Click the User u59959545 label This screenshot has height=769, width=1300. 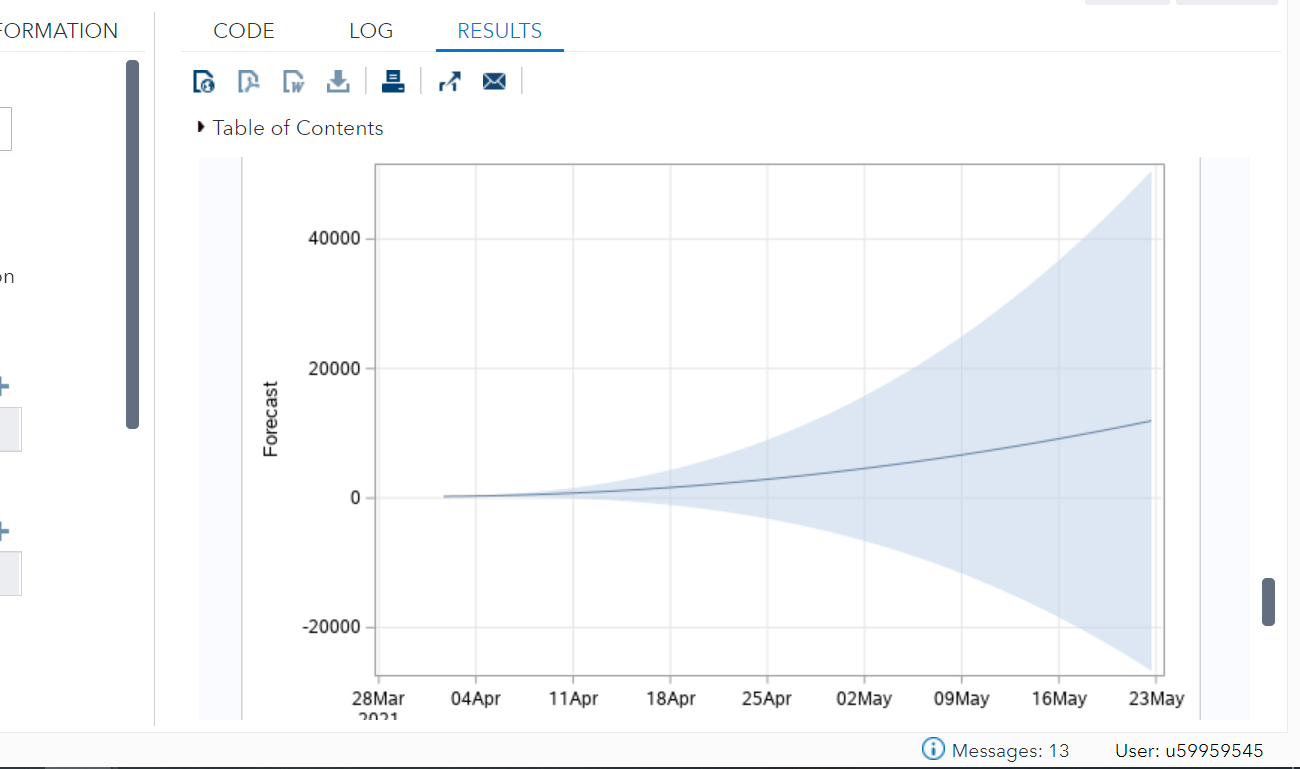[x=1190, y=750]
